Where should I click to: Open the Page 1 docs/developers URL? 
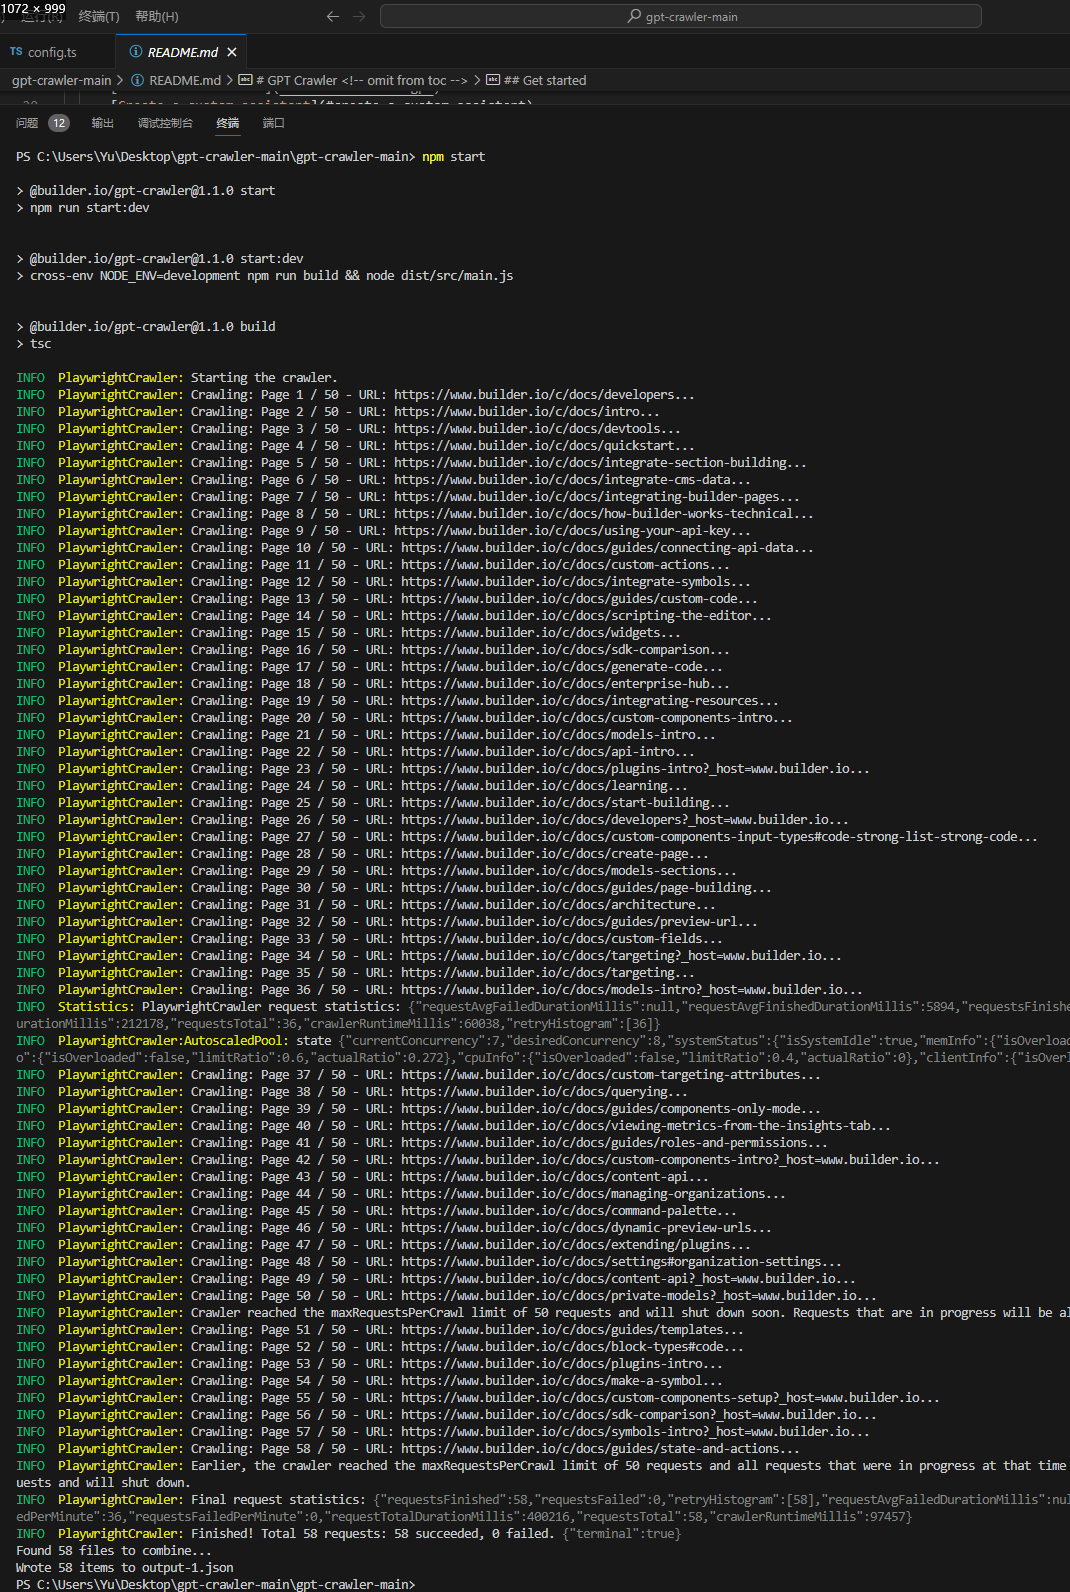[544, 395]
